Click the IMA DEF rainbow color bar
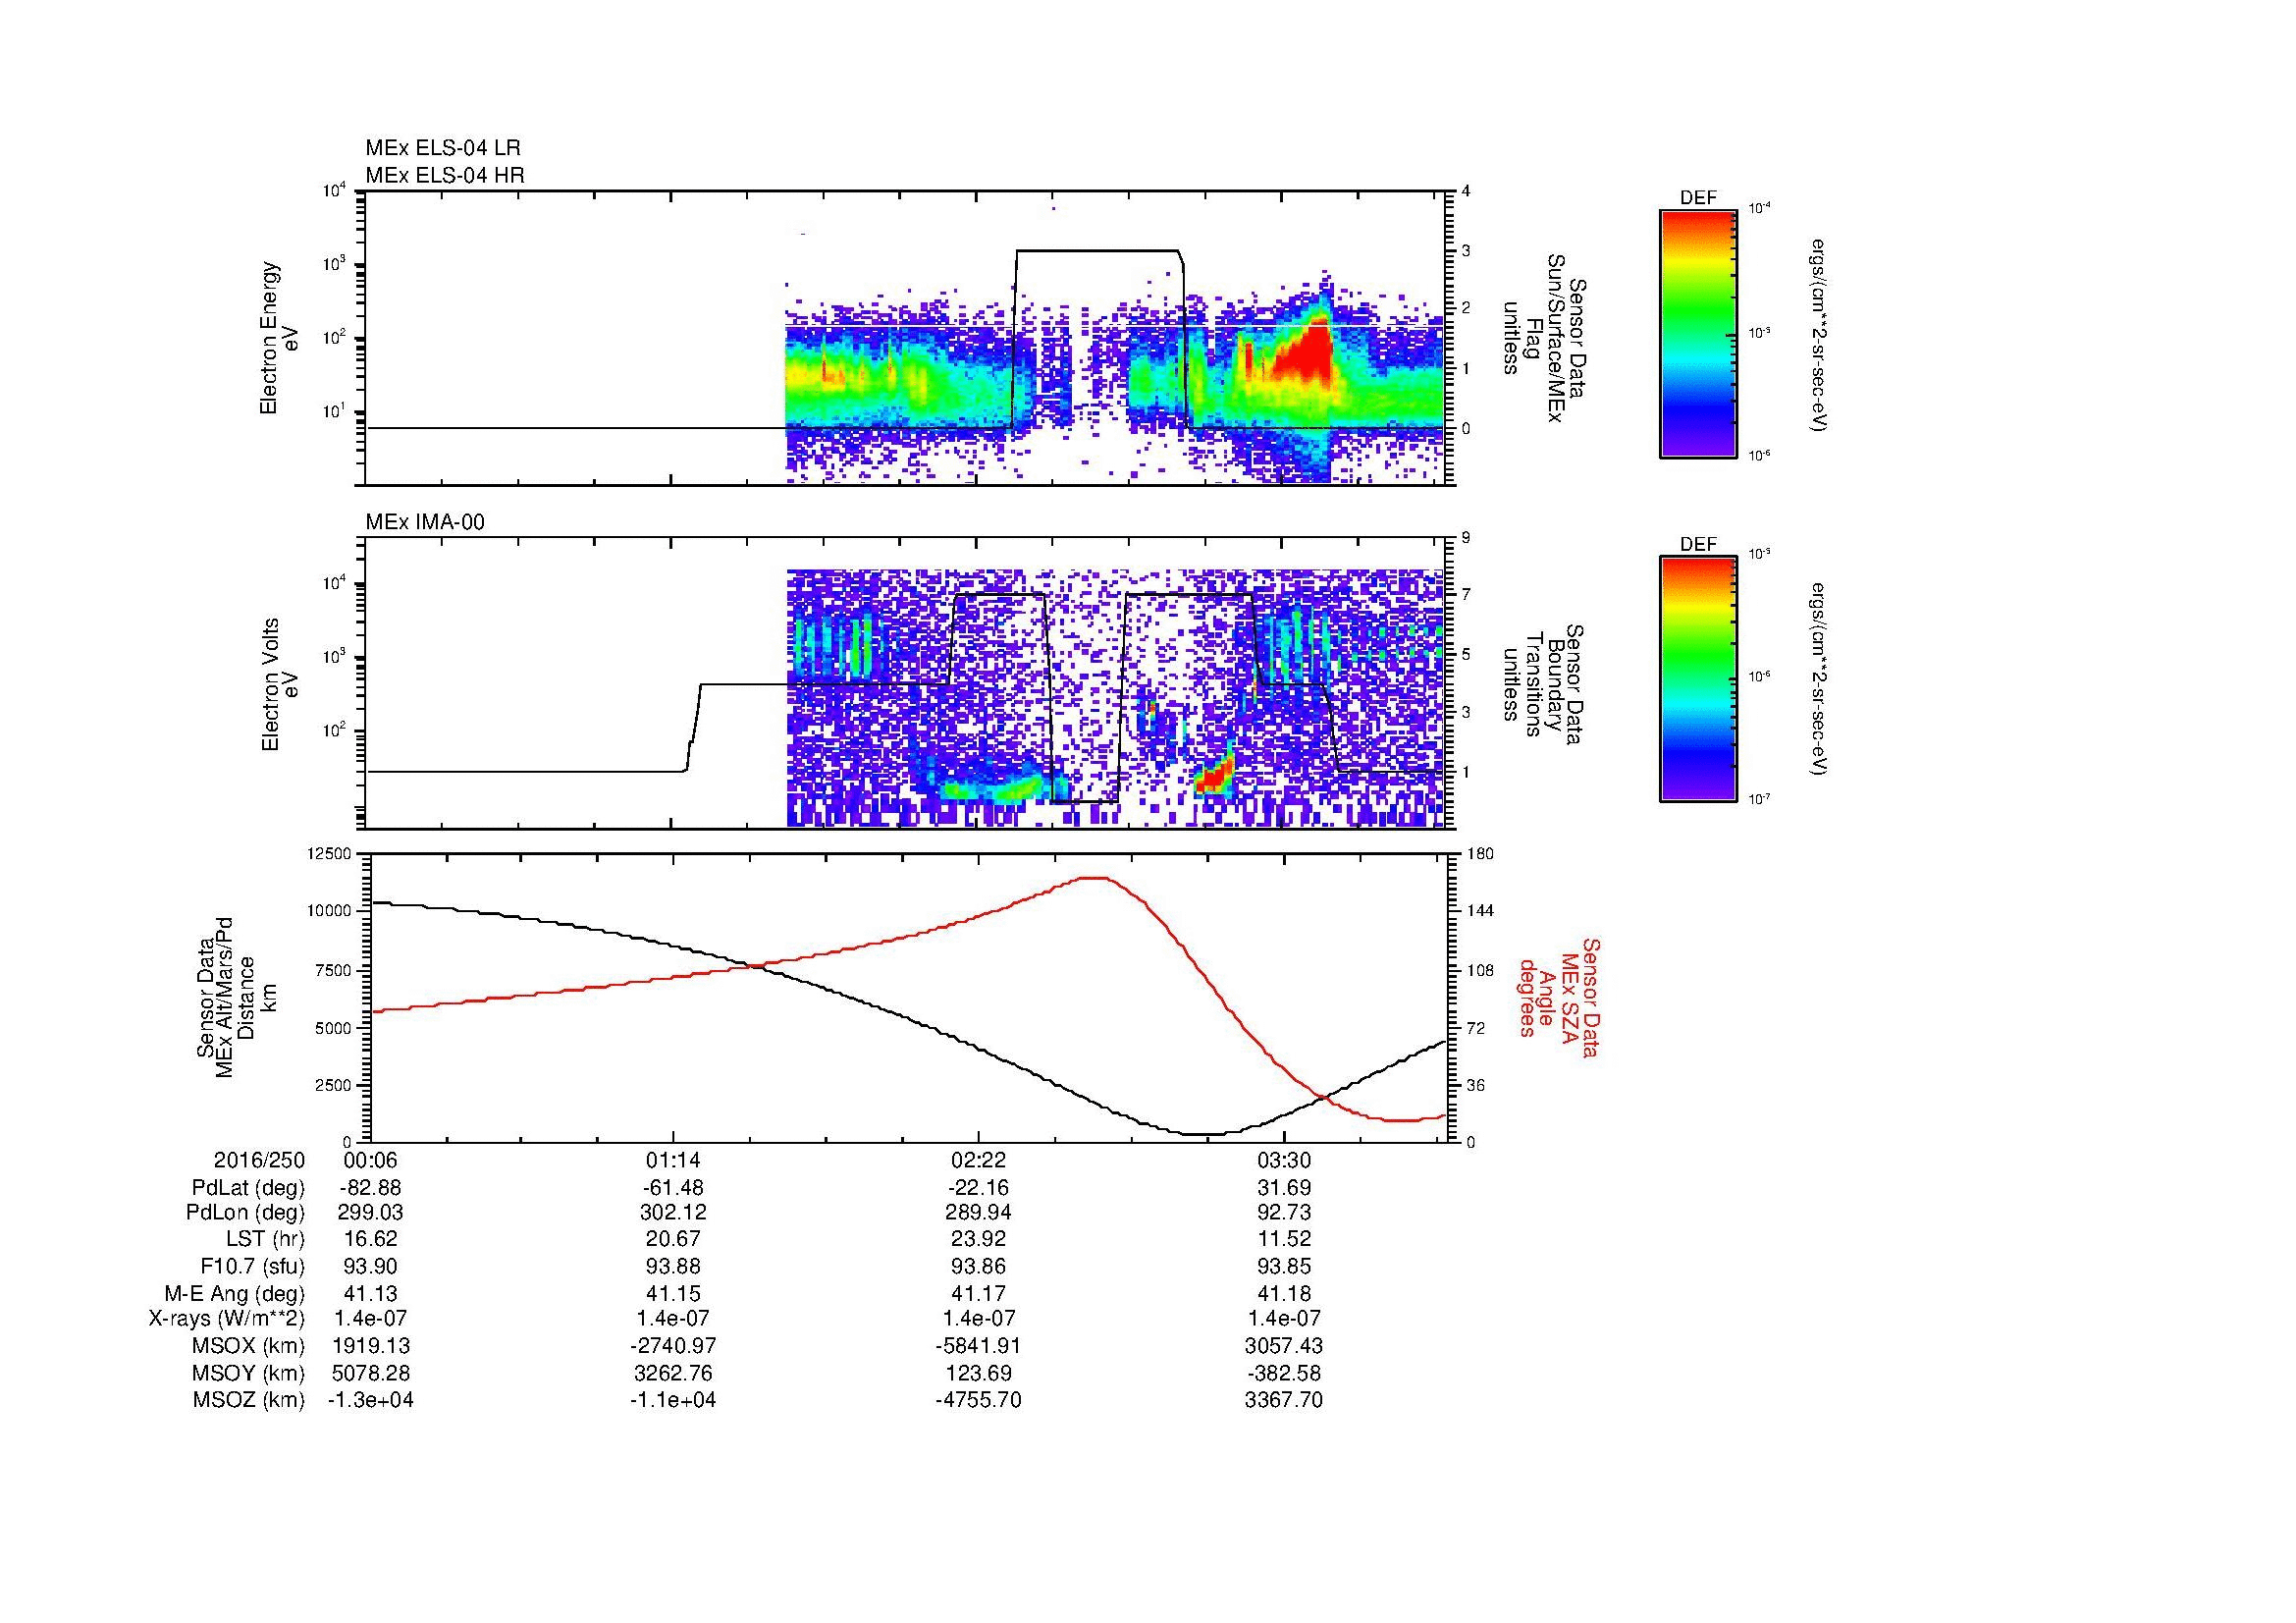Viewport: 2296px width, 1623px height. point(1698,679)
